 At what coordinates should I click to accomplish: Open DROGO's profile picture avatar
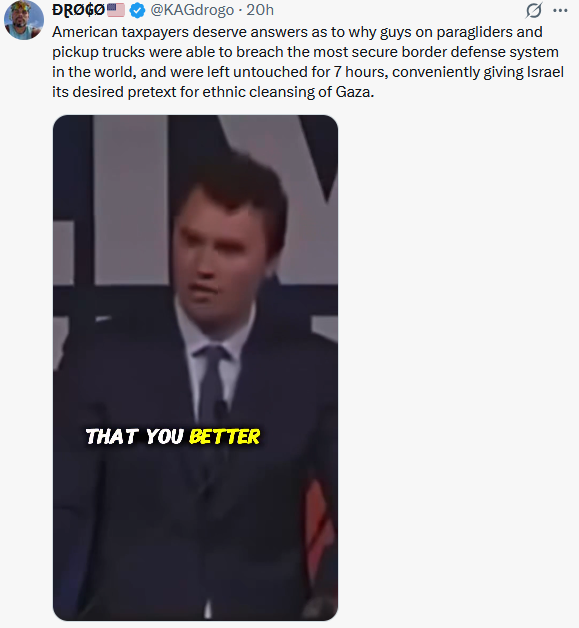pyautogui.click(x=24, y=20)
